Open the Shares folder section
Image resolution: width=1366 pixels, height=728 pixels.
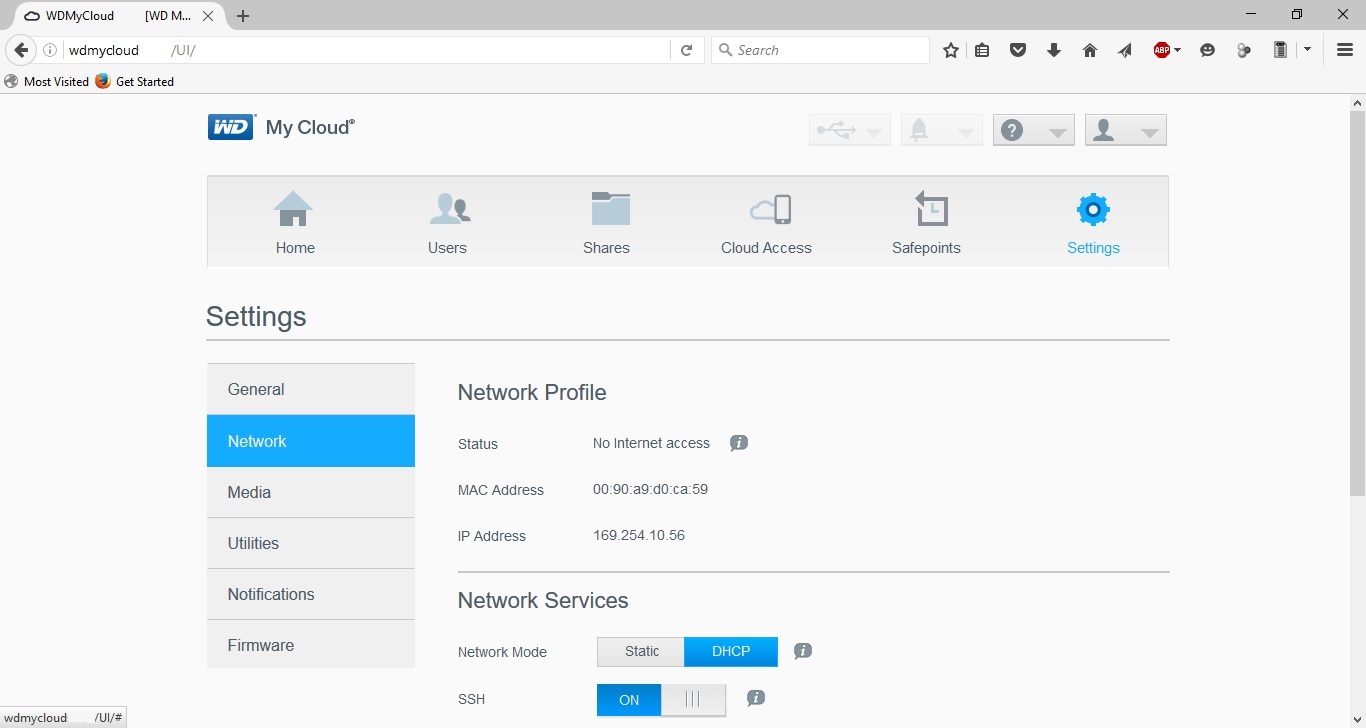point(607,222)
